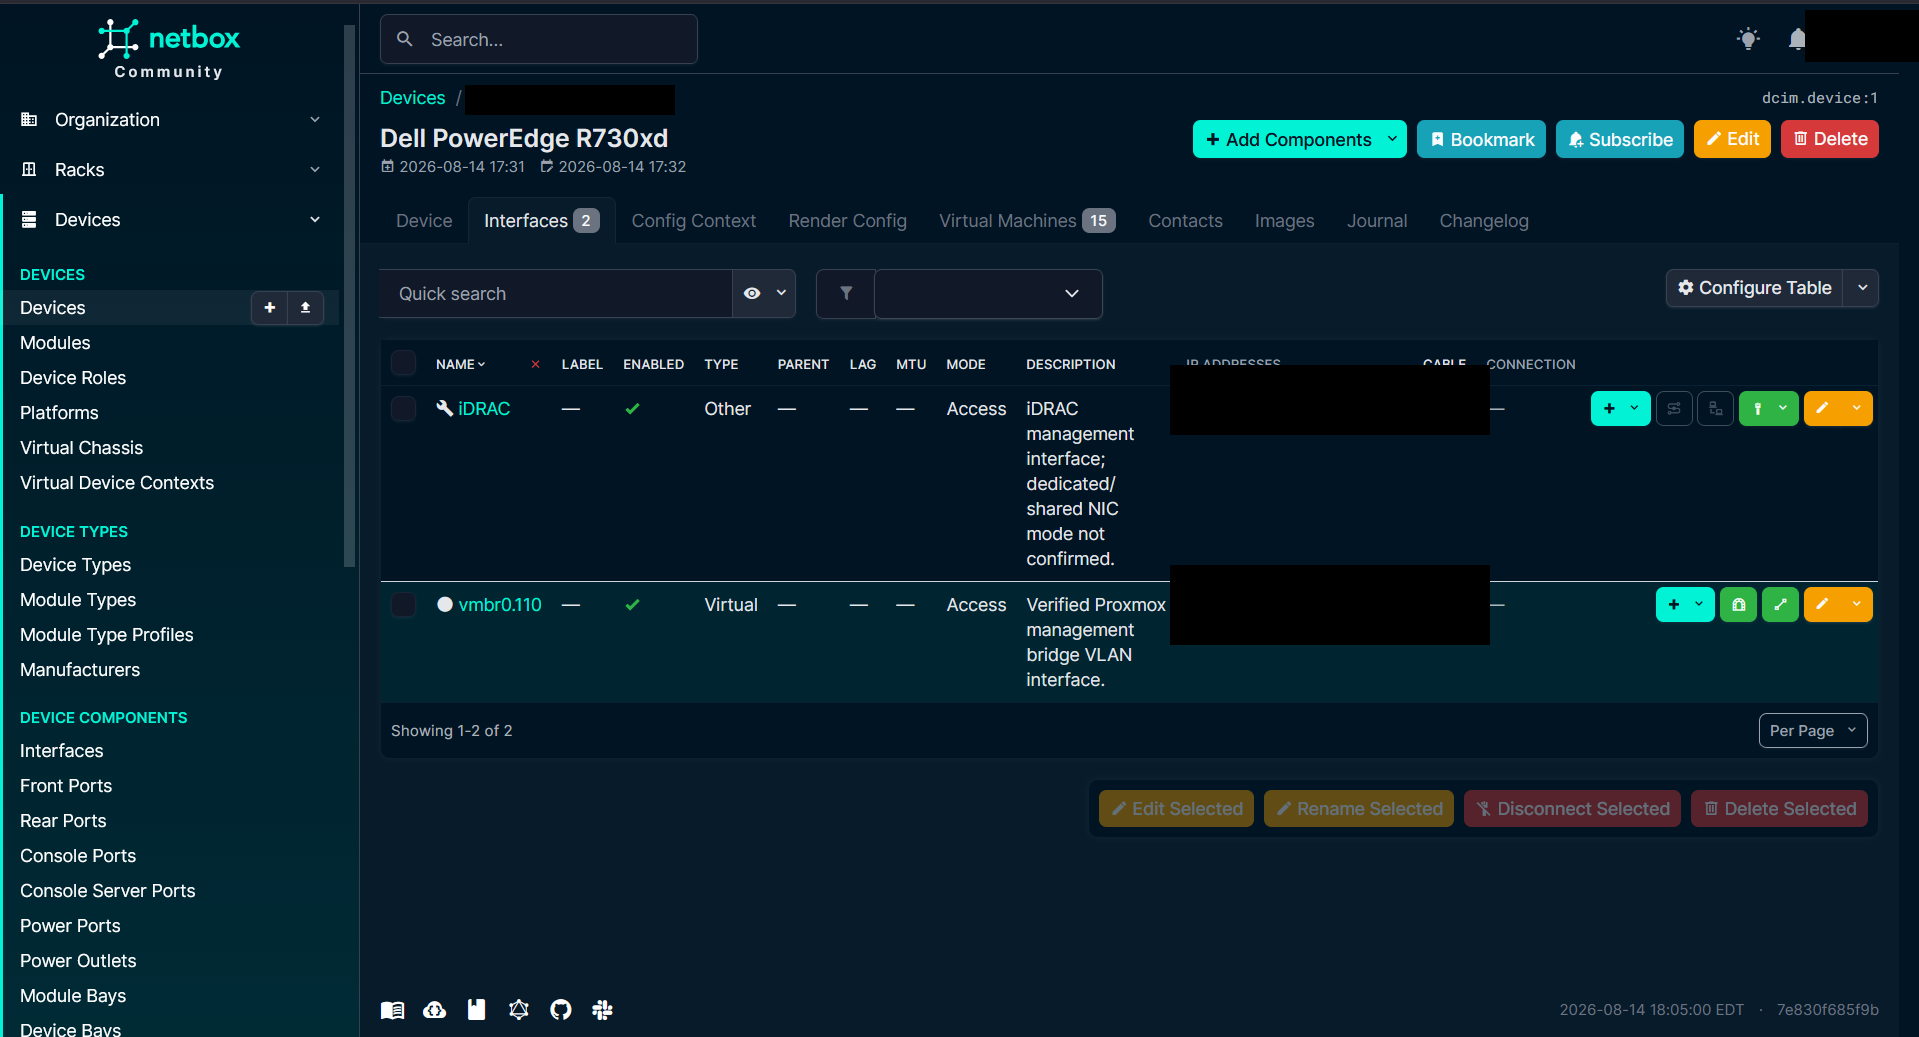Open the Virtual Machines tab
Viewport: 1919px width, 1037px height.
[x=1027, y=221]
